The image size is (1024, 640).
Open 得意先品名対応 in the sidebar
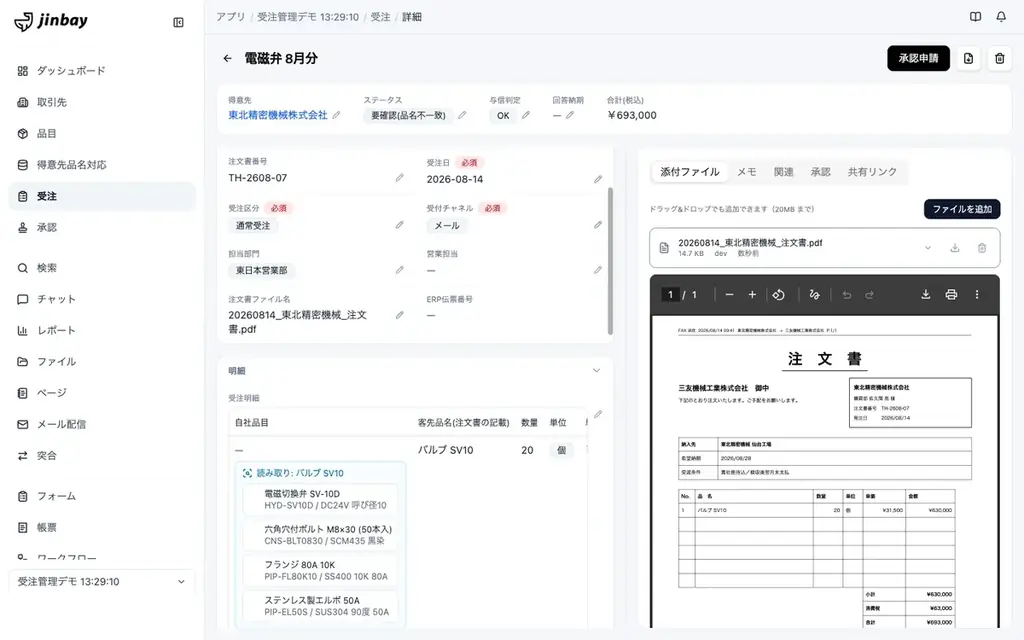pos(102,165)
